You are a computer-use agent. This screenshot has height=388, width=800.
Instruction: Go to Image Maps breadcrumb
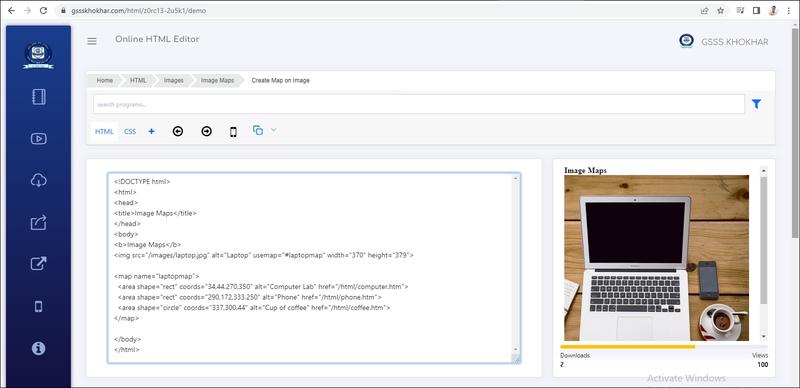coord(217,81)
